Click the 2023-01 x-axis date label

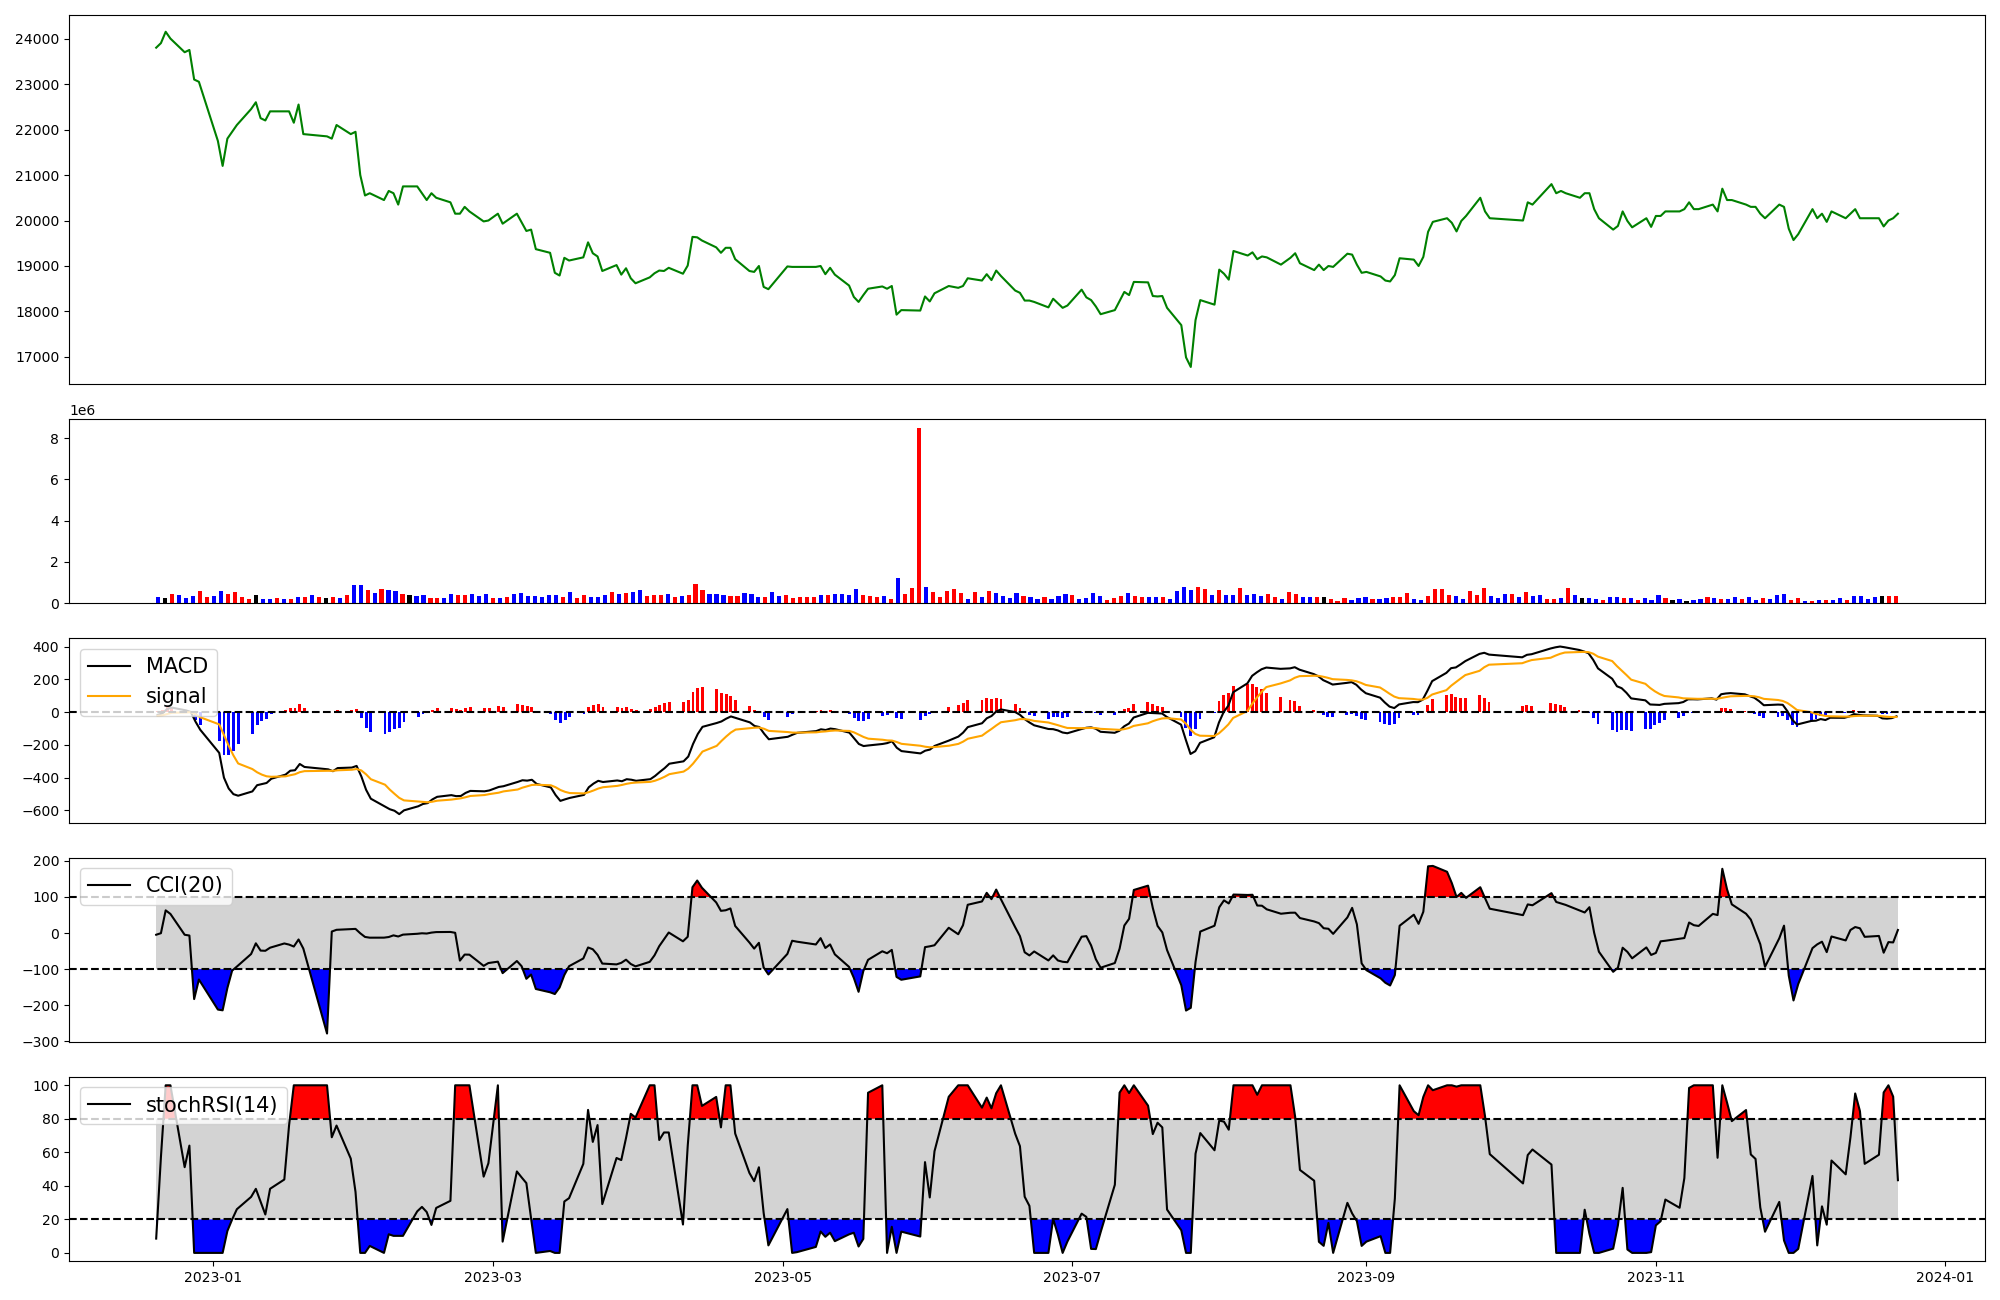coord(213,1277)
